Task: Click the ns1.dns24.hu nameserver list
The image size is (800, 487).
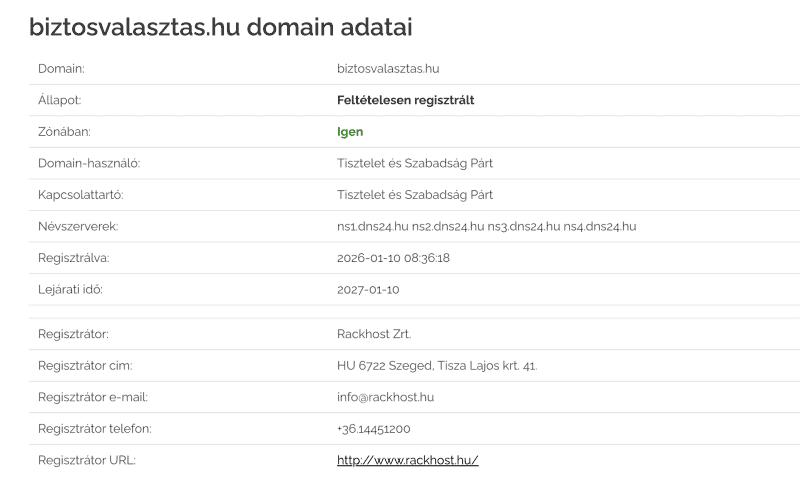Action: (x=486, y=226)
